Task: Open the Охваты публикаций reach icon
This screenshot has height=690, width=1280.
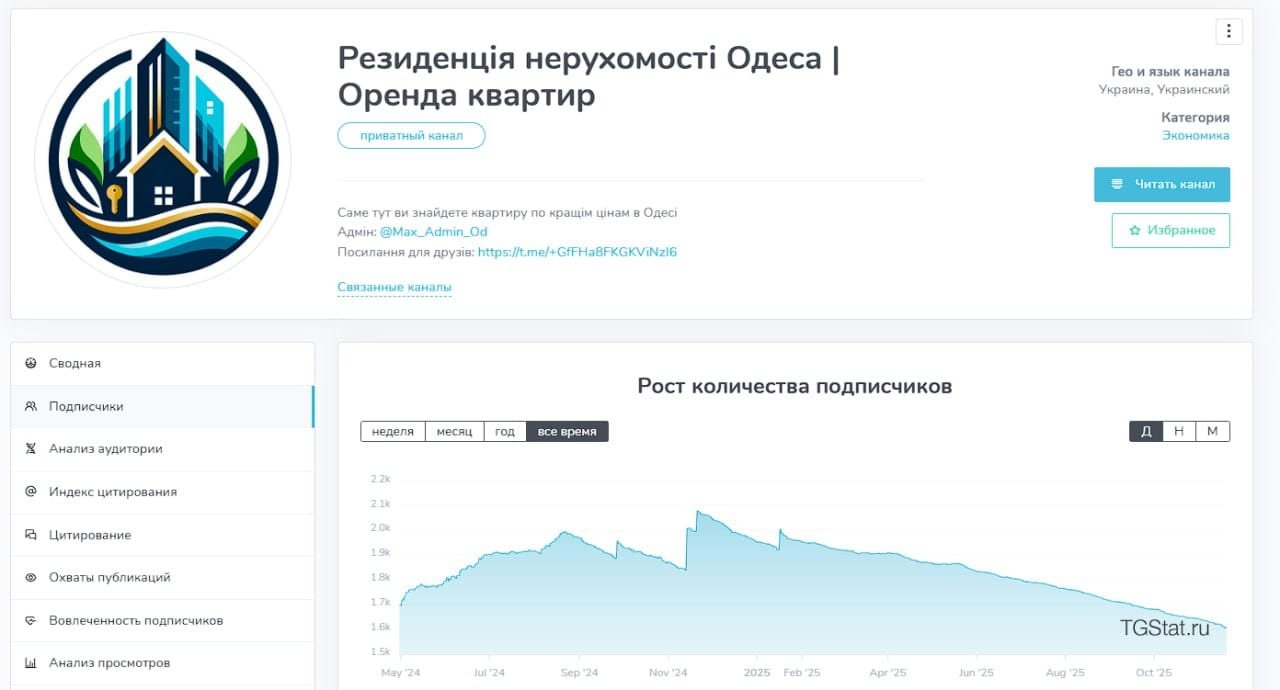Action: click(x=33, y=577)
